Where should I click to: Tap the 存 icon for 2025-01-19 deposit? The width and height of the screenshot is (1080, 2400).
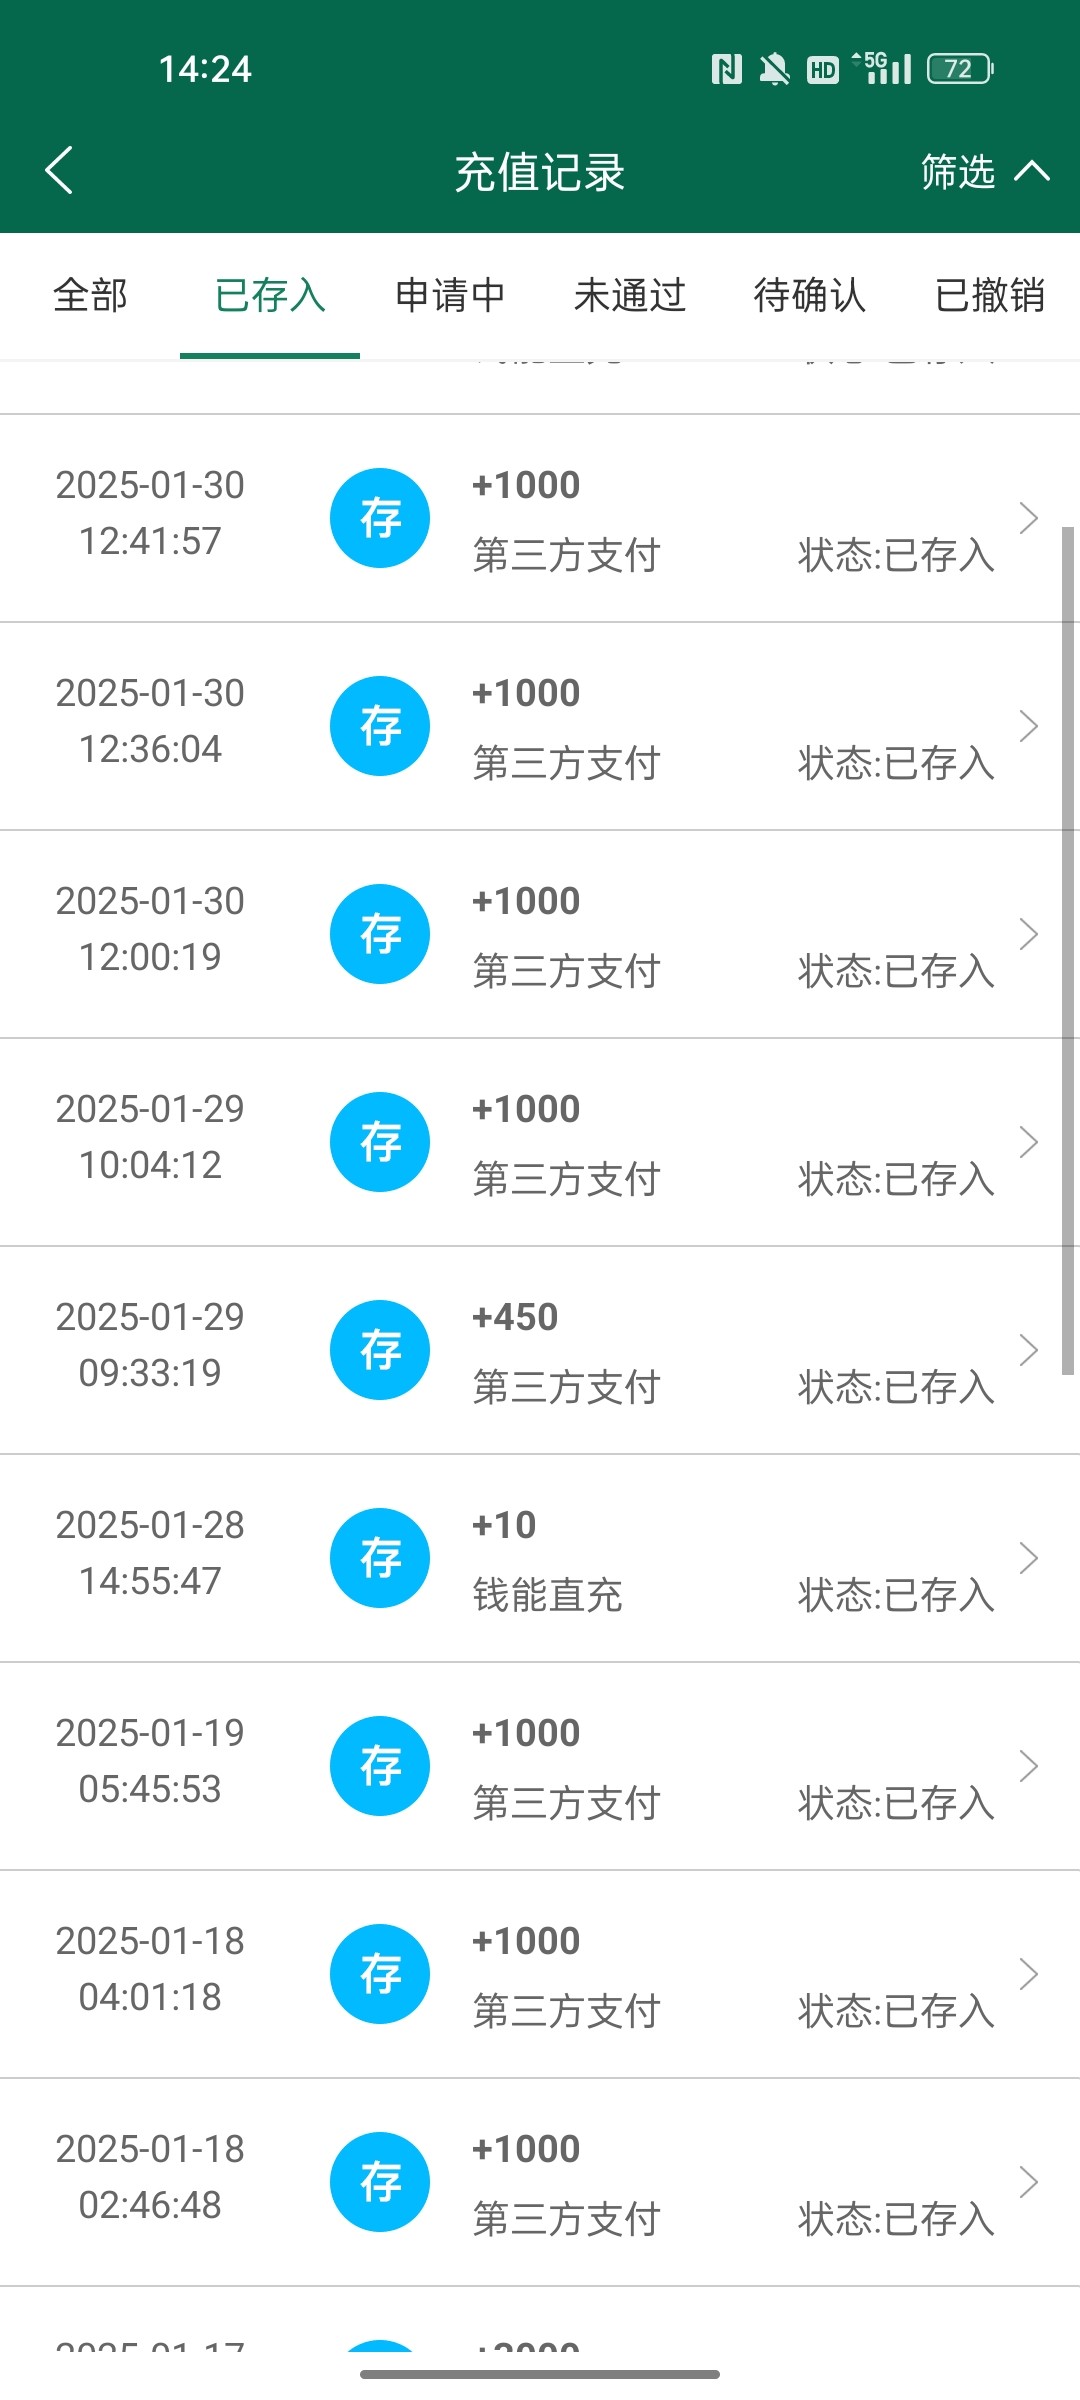380,1766
